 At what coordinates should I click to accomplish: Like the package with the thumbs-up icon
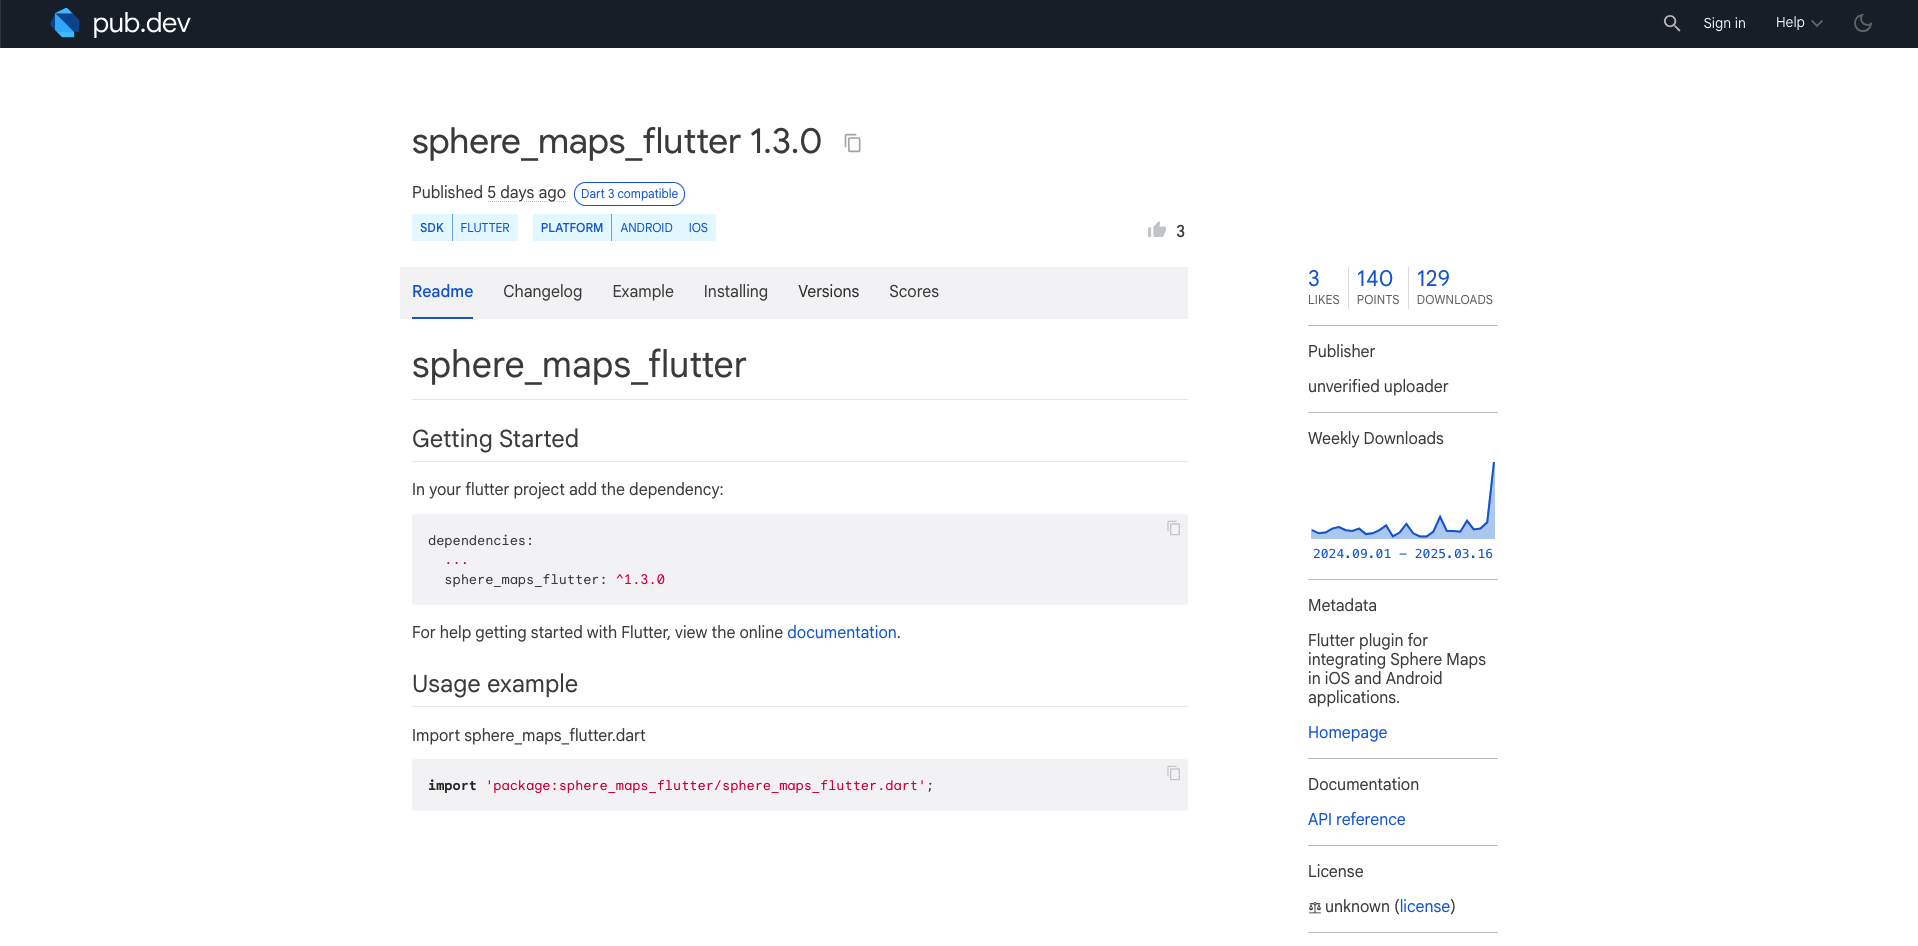(1156, 230)
